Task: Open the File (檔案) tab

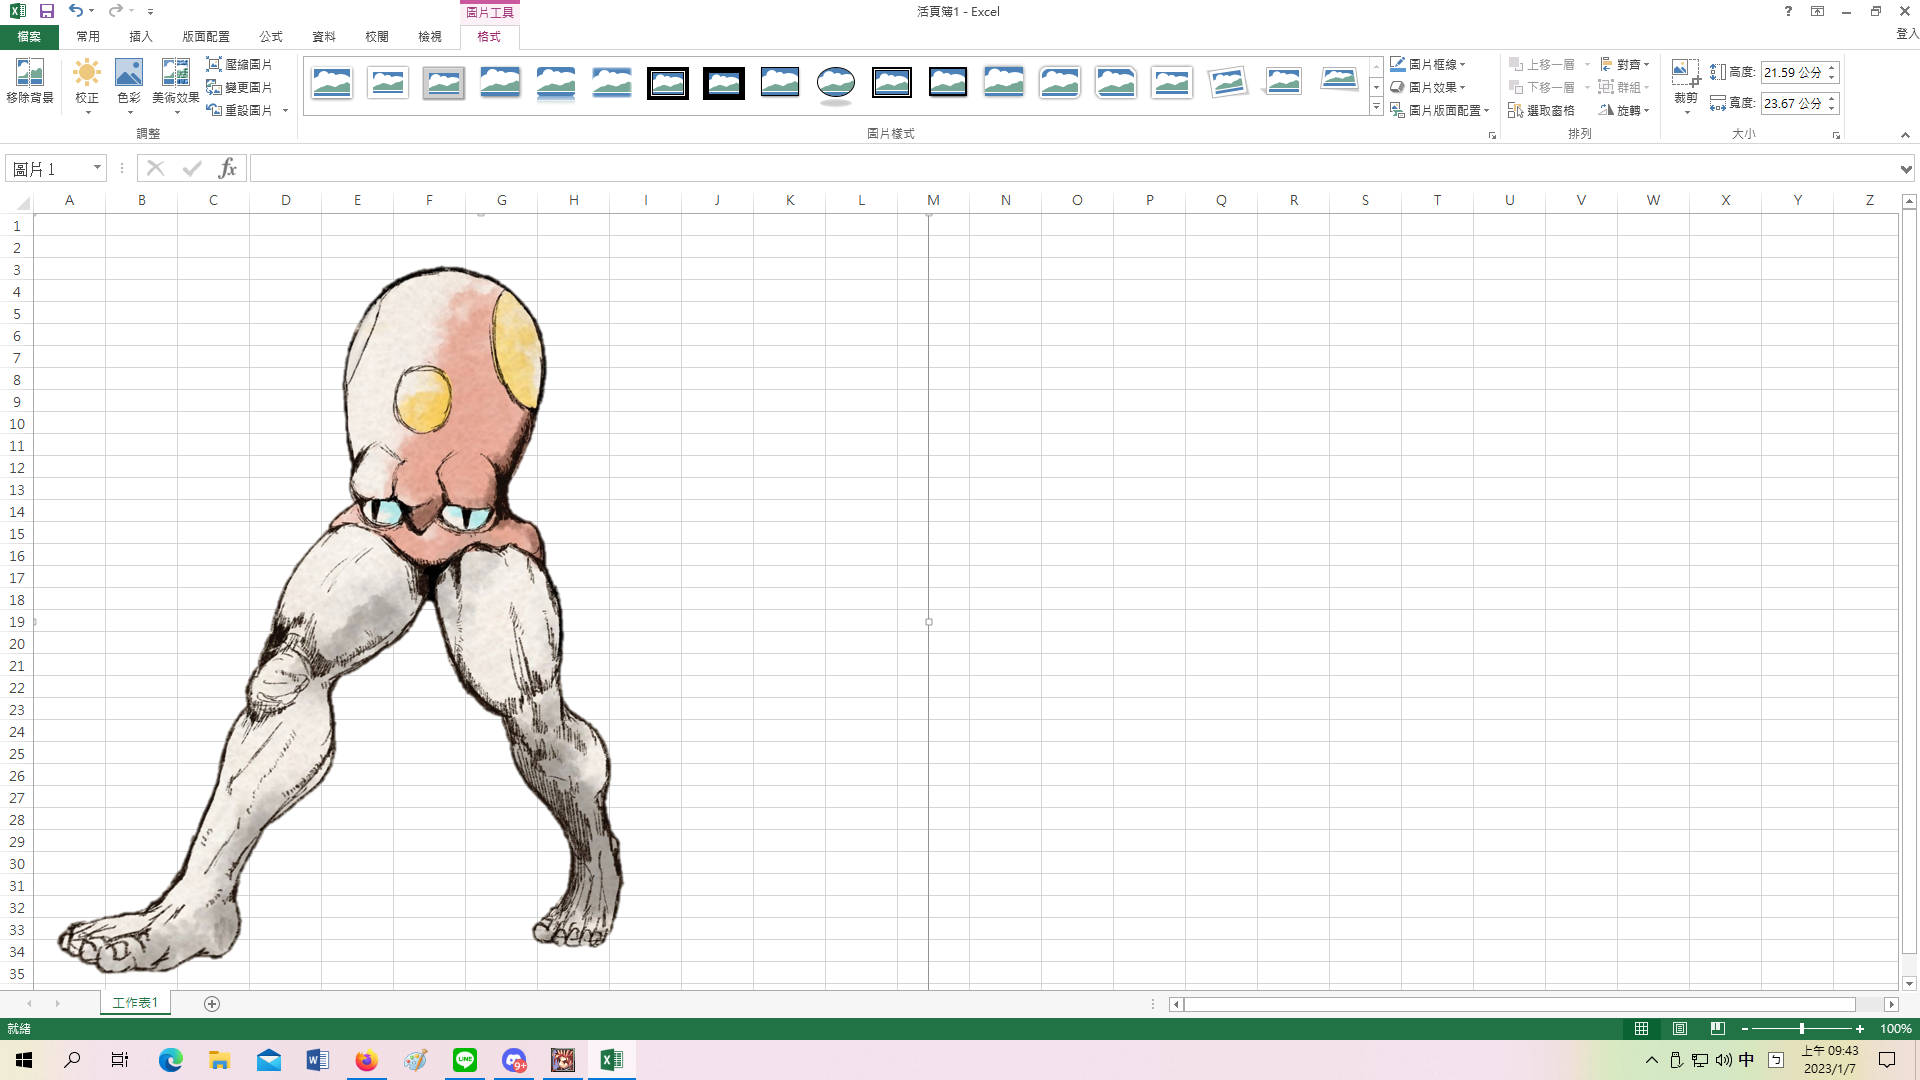Action: (x=29, y=37)
